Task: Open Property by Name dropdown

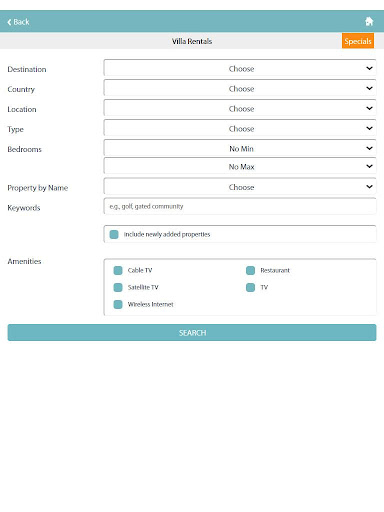Action: [x=240, y=187]
